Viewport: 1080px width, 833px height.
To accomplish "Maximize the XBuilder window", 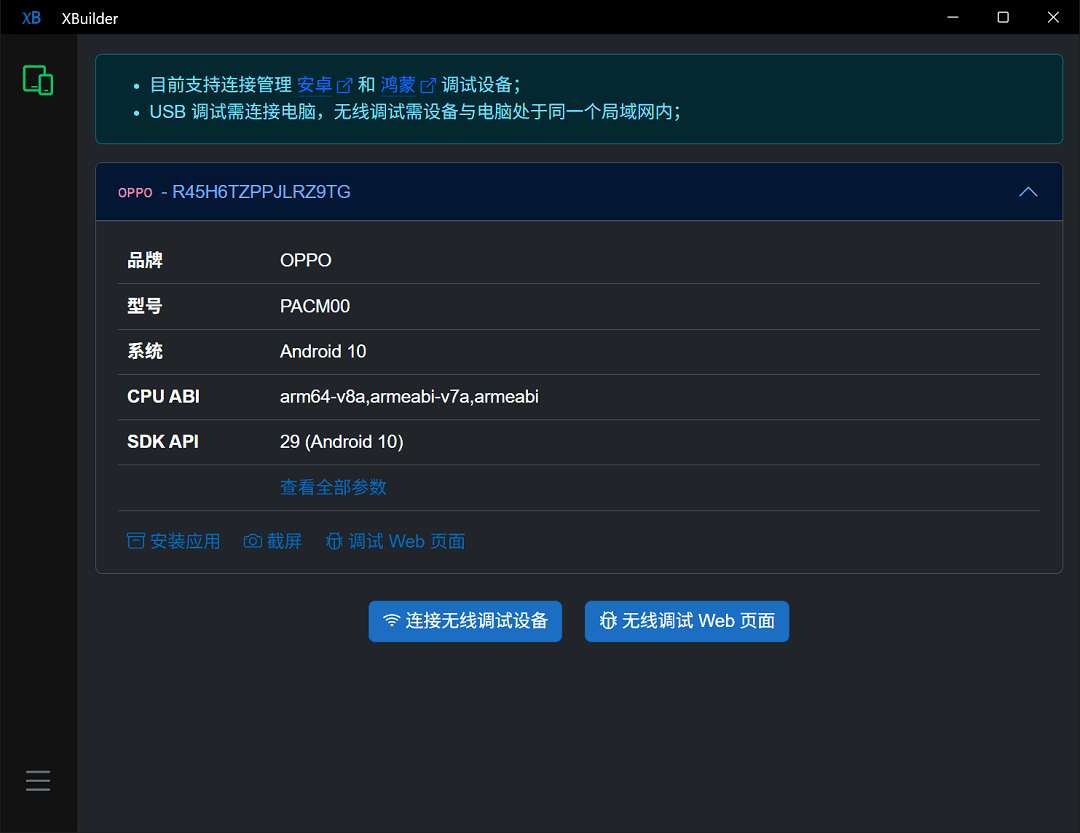I will (1003, 17).
